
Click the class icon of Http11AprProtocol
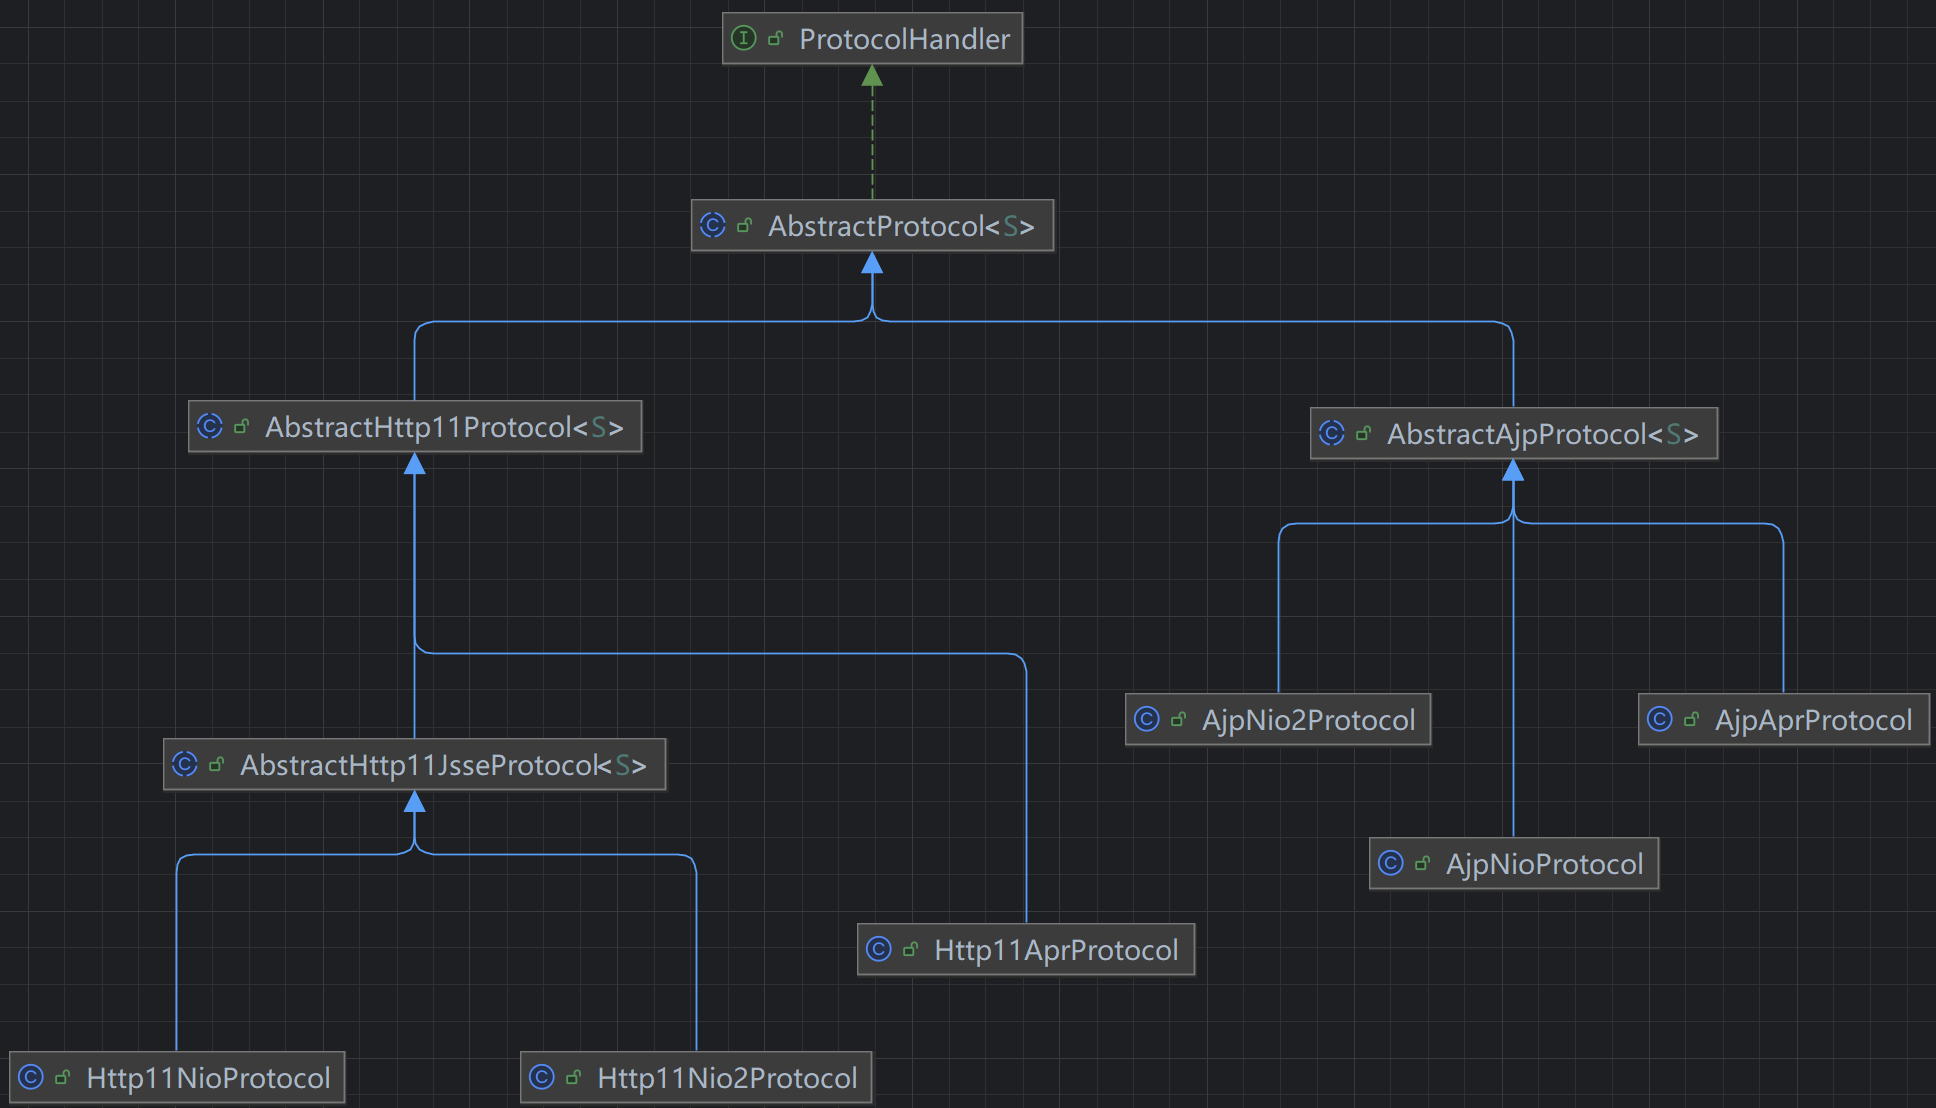coord(879,950)
